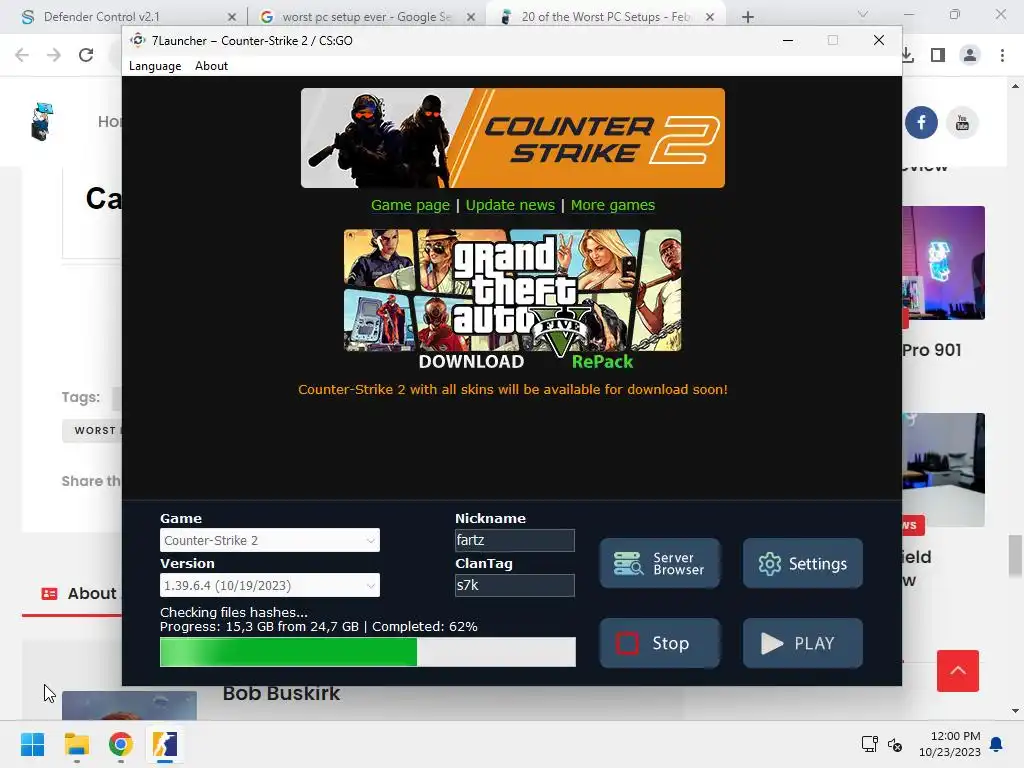Open a new browser tab

(748, 17)
